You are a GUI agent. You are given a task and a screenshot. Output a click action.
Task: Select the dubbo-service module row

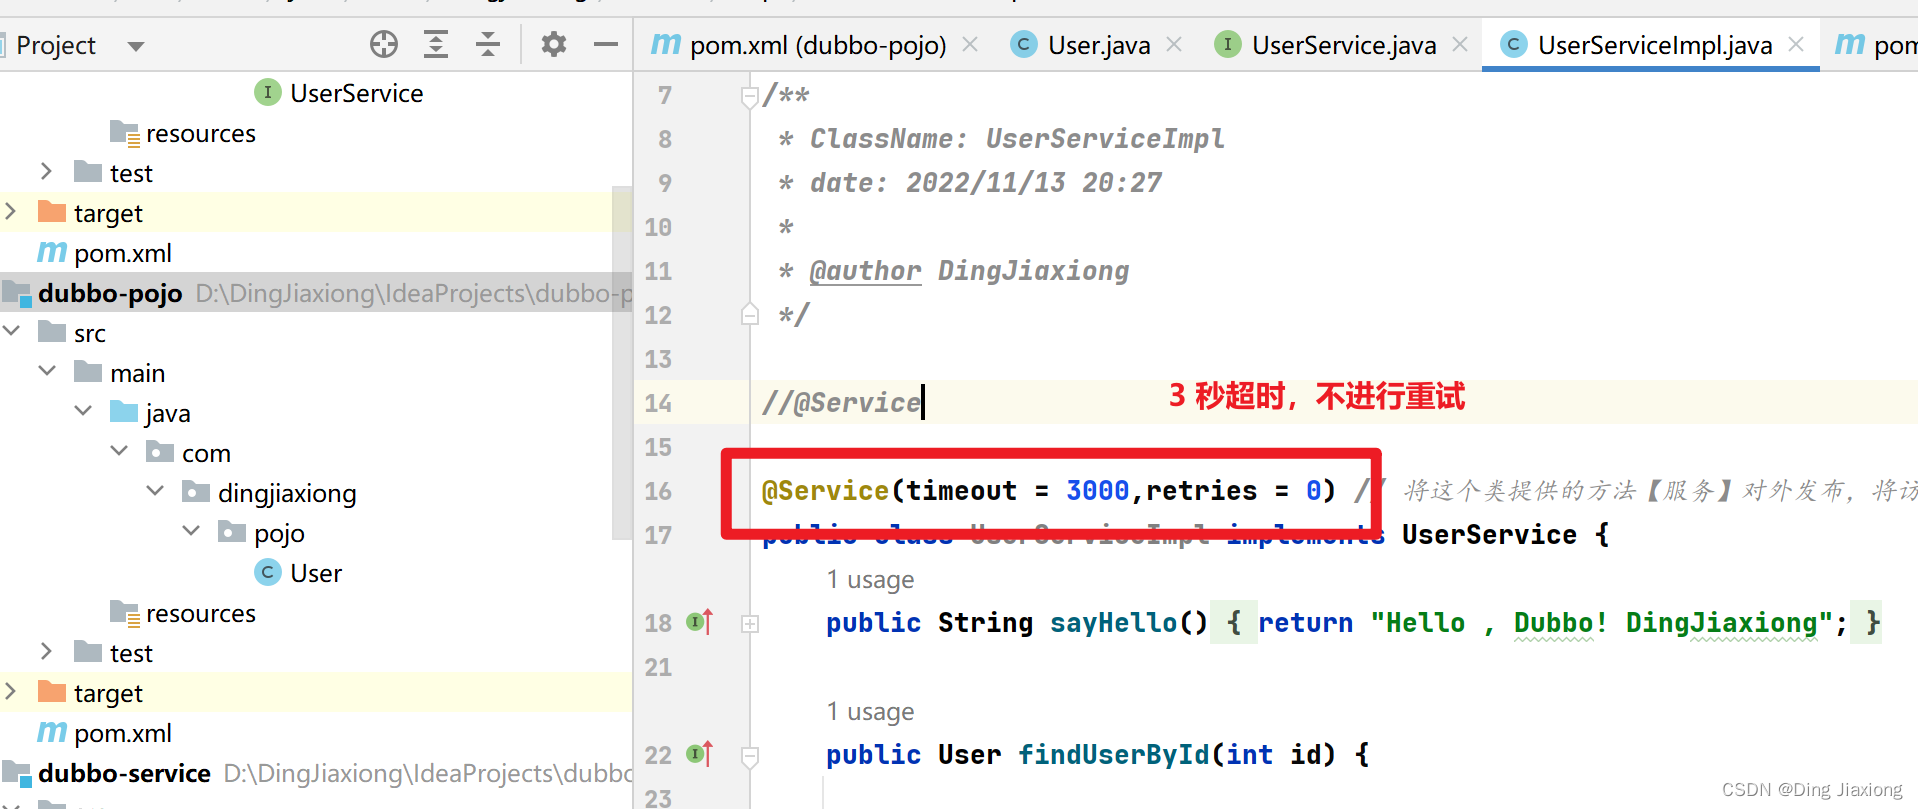(316, 773)
